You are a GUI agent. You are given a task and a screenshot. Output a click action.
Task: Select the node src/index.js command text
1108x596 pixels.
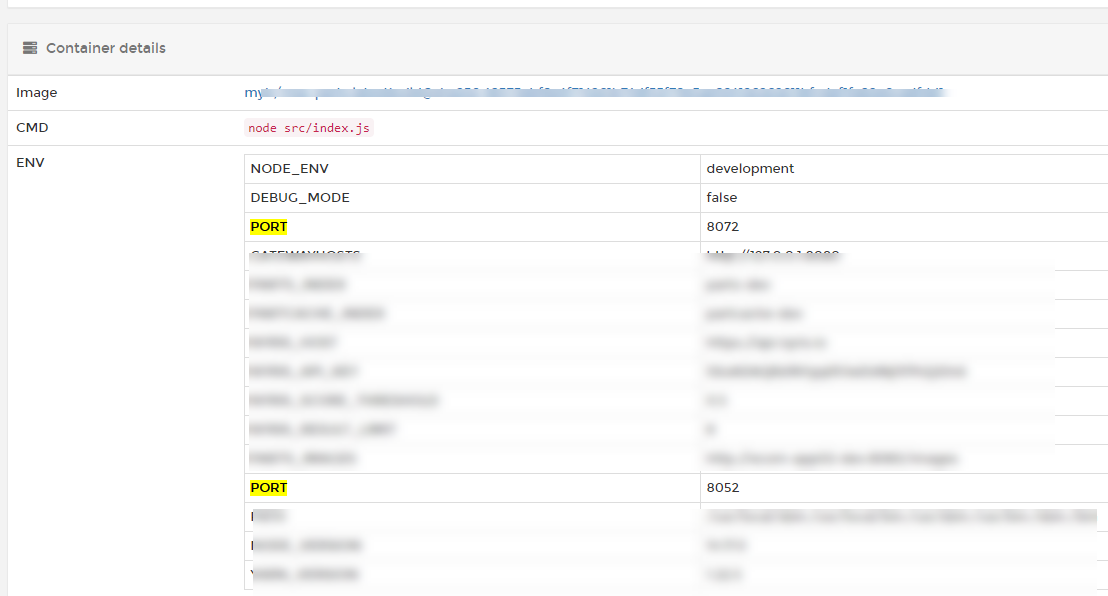(309, 128)
